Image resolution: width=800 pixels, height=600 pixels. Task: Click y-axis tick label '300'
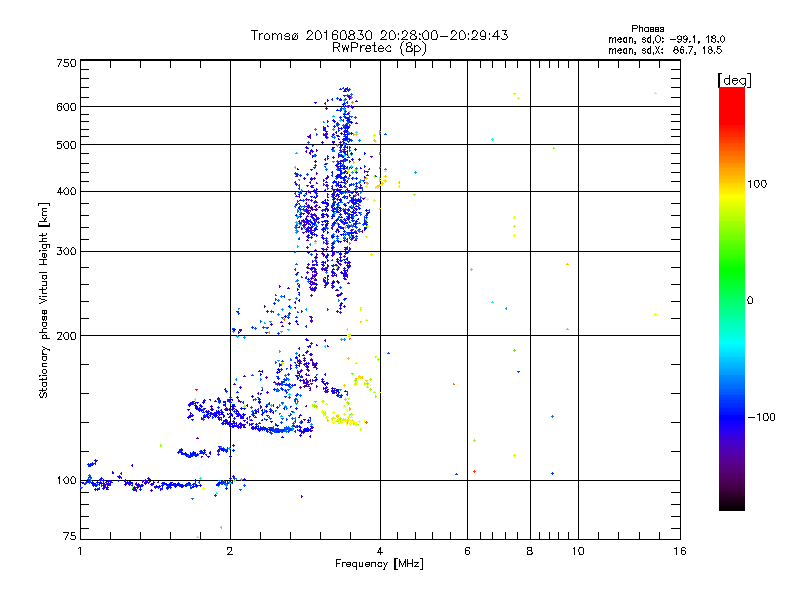click(66, 251)
